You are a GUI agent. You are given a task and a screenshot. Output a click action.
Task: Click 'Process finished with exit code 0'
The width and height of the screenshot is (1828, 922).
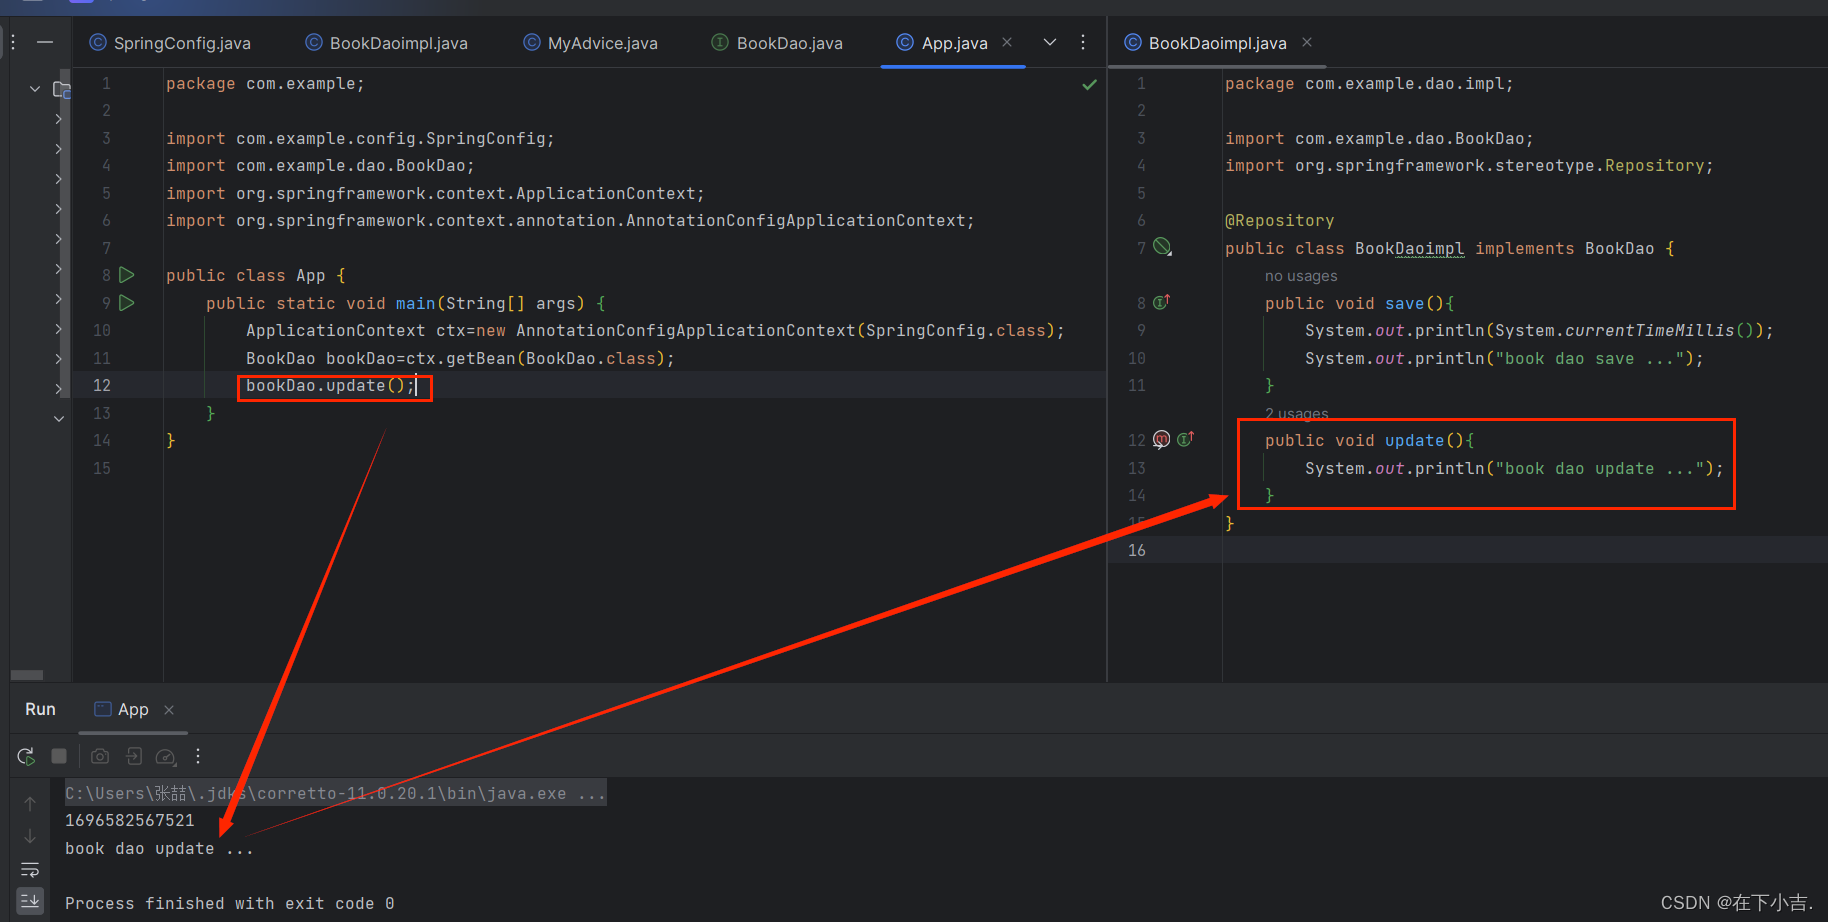coord(229,903)
